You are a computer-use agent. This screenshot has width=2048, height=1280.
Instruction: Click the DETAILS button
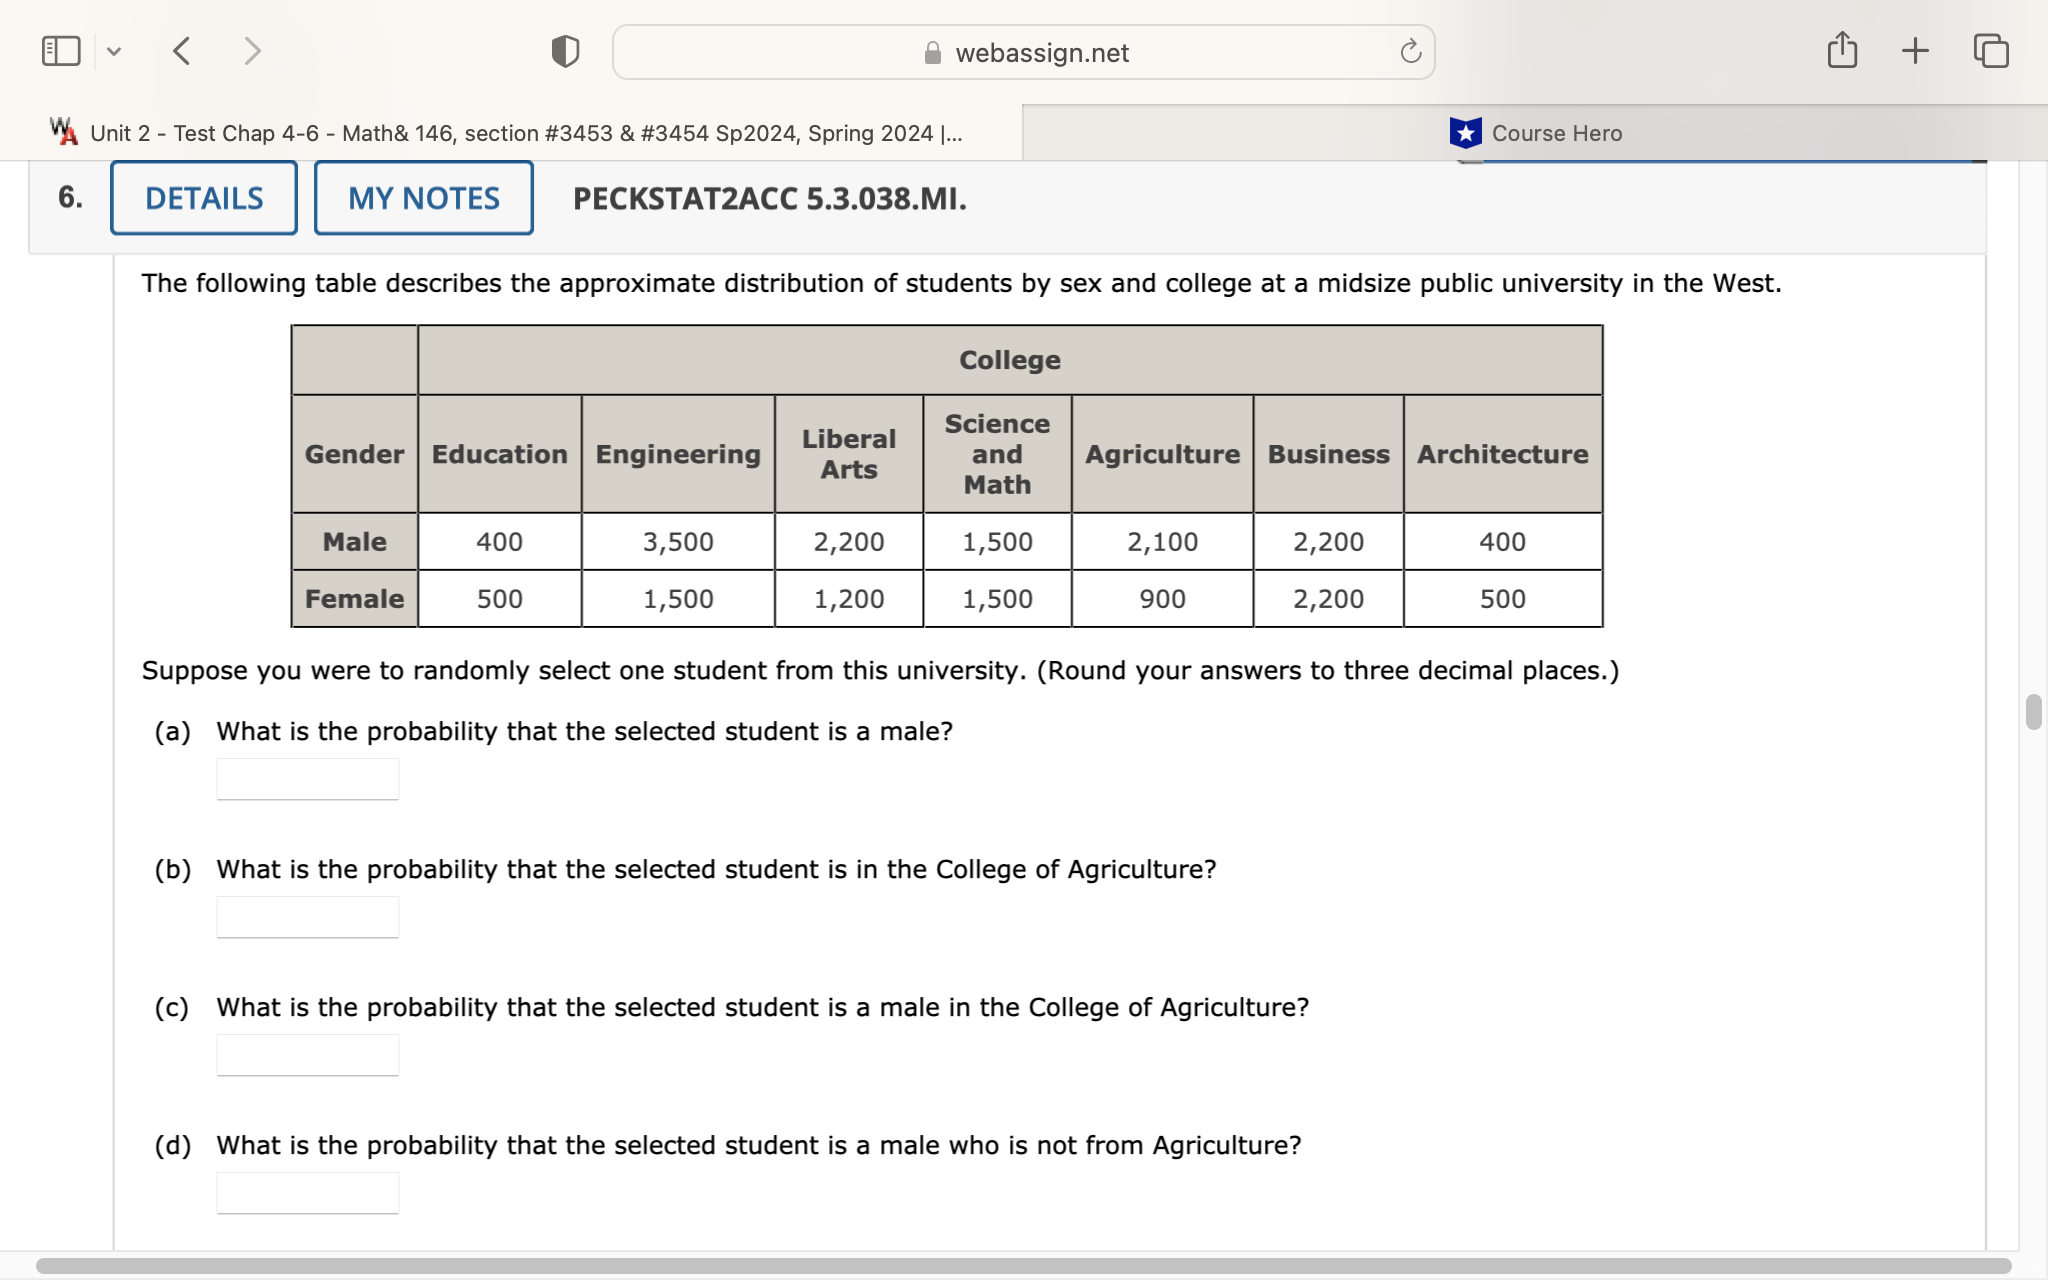(x=204, y=198)
